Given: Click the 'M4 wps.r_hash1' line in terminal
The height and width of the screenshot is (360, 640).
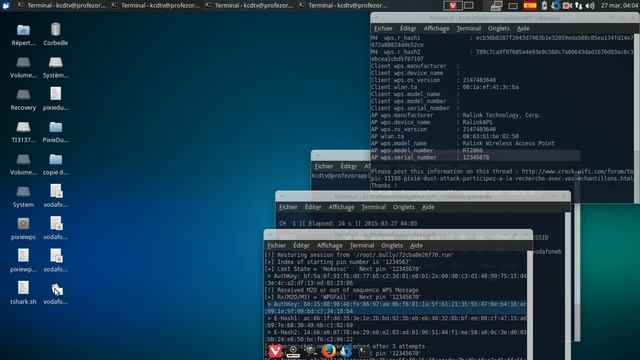Looking at the screenshot, I should 502,41.
